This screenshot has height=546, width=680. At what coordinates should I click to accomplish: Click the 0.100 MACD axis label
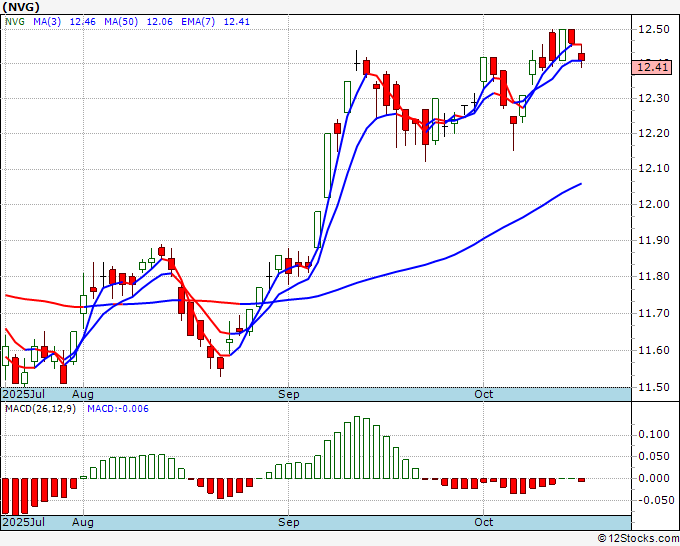point(653,435)
